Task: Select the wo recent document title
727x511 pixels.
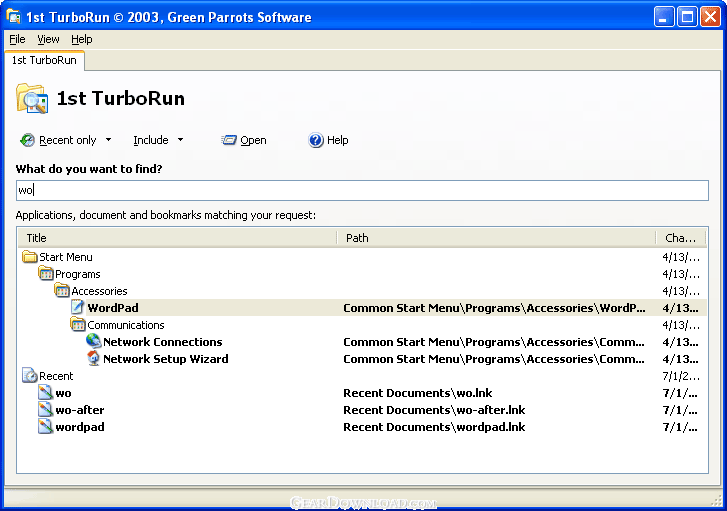Action: [x=64, y=393]
